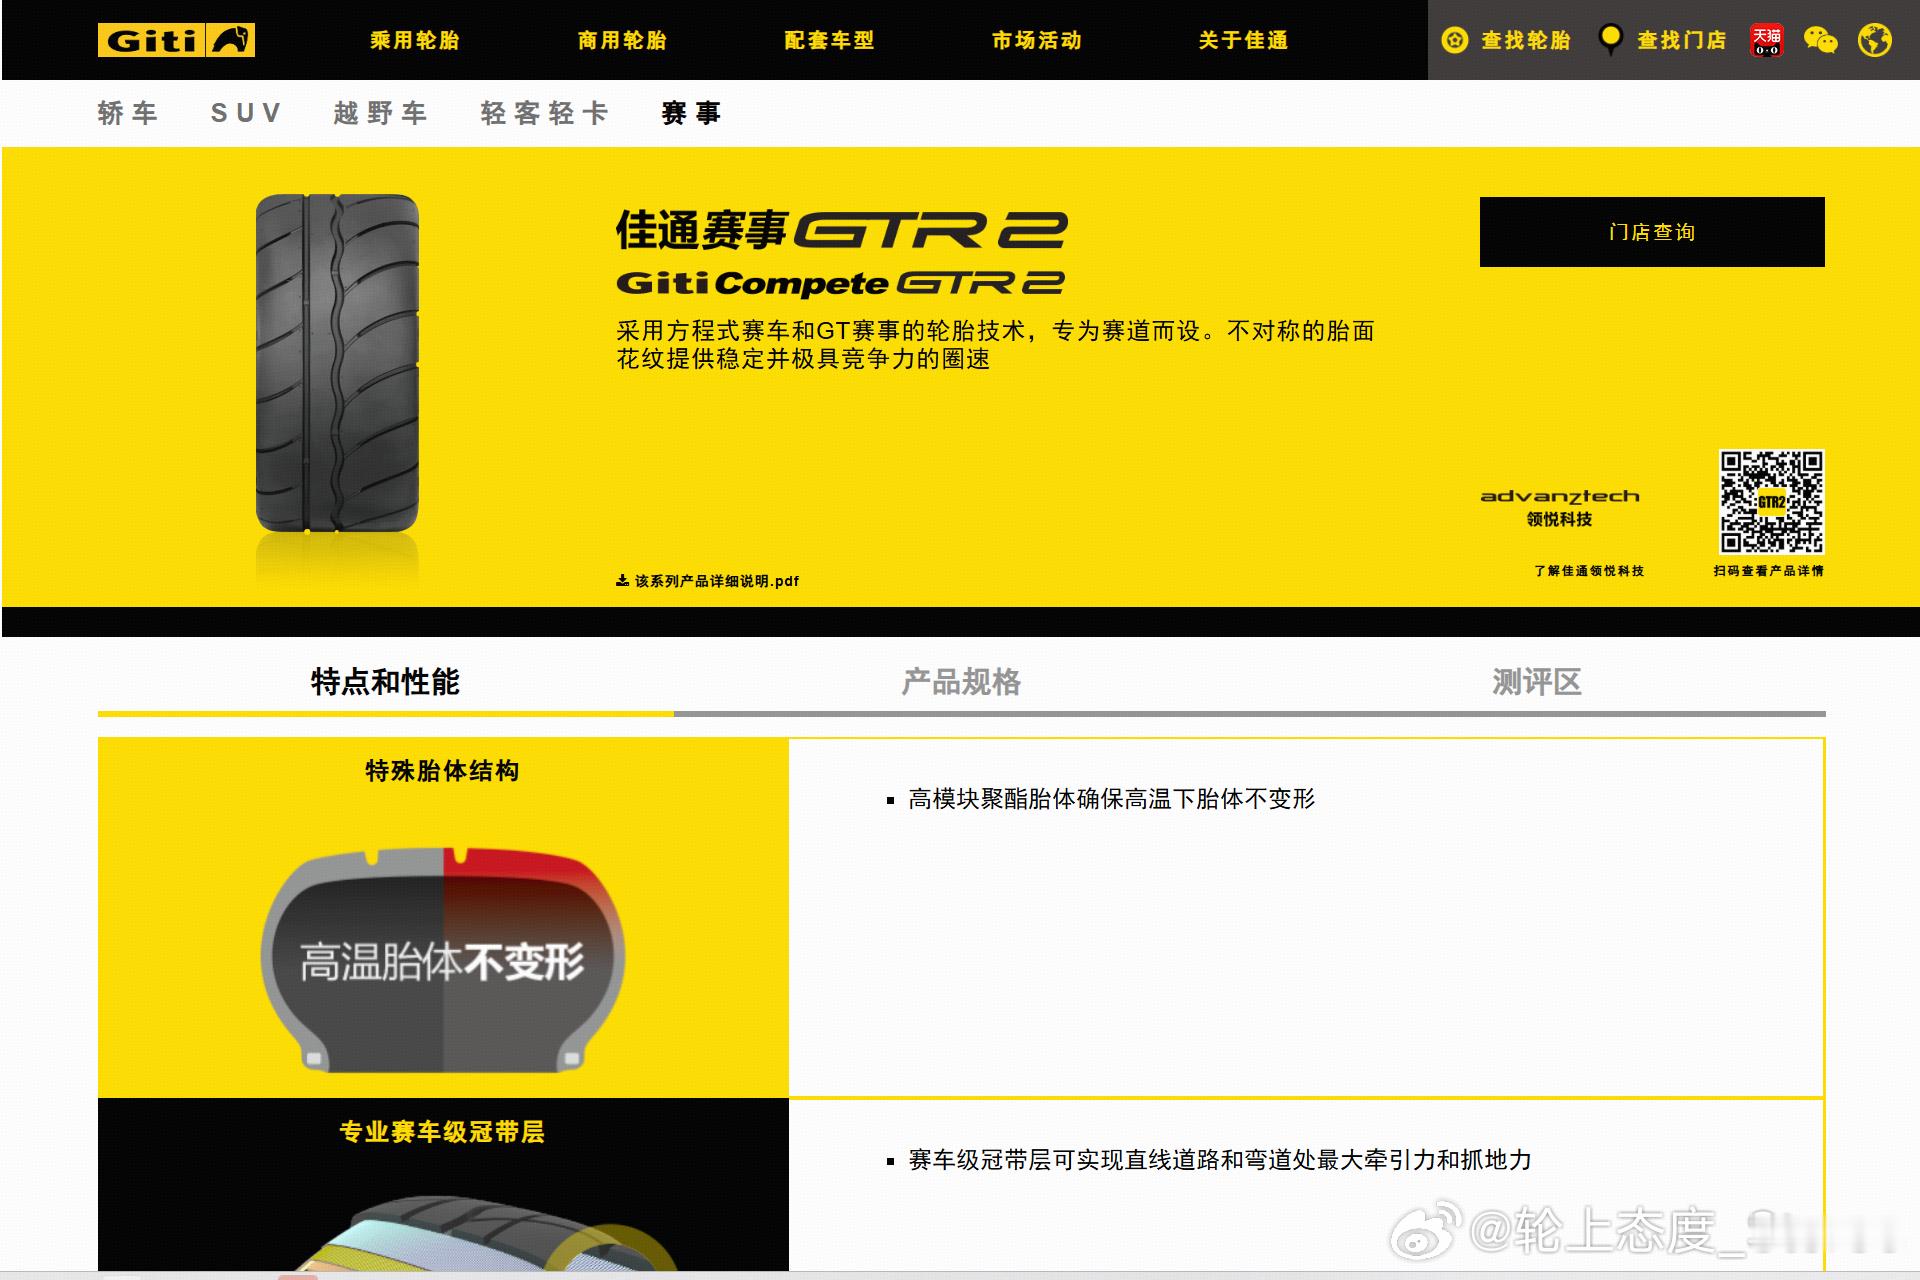Click the globe language icon
This screenshot has height=1280, width=1920.
click(1875, 40)
